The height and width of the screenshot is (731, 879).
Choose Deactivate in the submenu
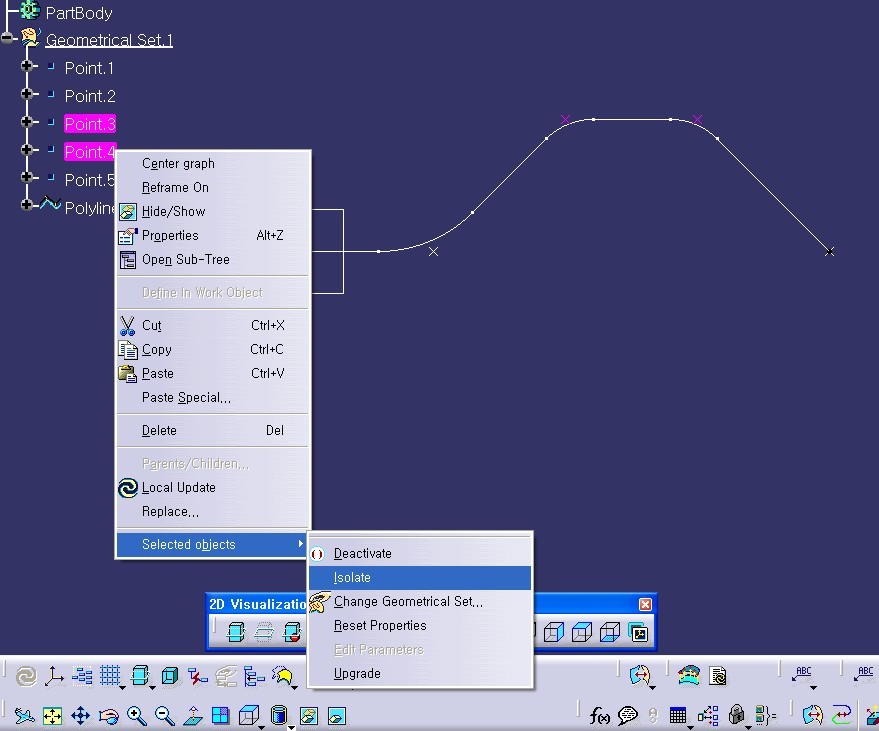pos(362,554)
